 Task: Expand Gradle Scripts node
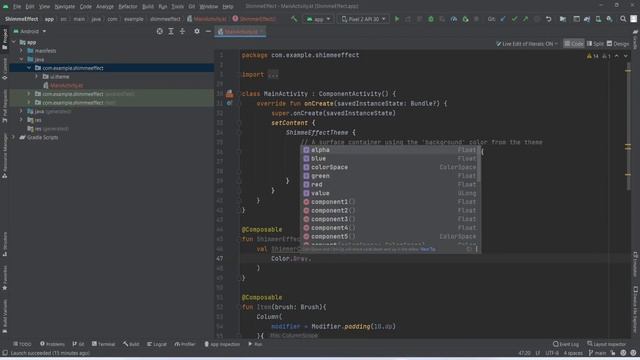[14, 137]
